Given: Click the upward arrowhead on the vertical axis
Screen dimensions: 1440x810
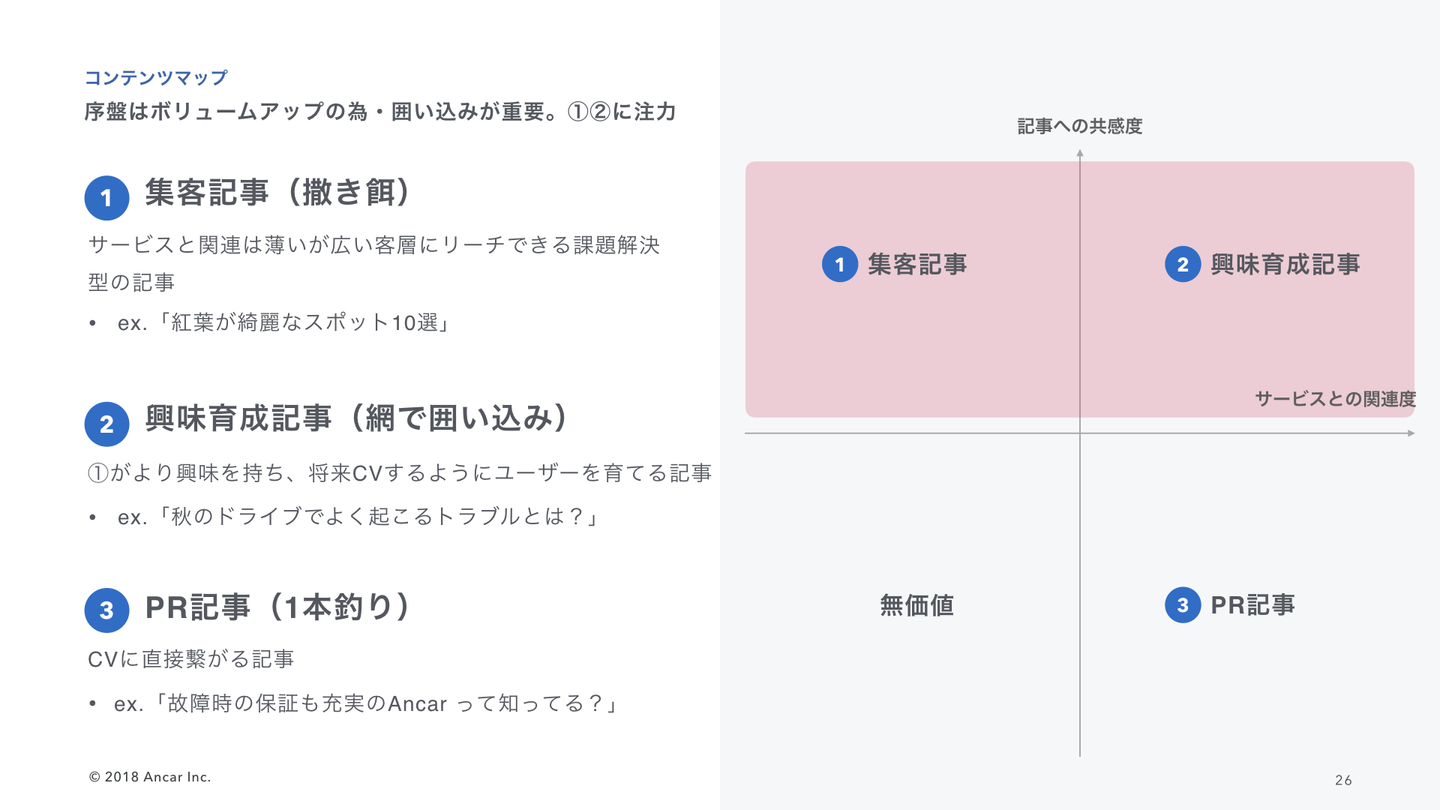Looking at the screenshot, I should [x=1080, y=154].
